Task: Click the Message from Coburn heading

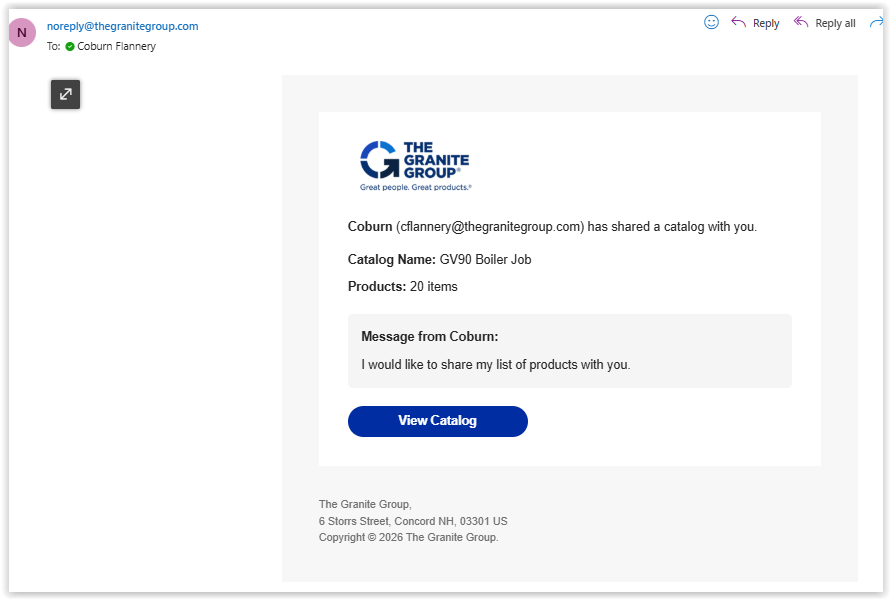Action: [430, 336]
